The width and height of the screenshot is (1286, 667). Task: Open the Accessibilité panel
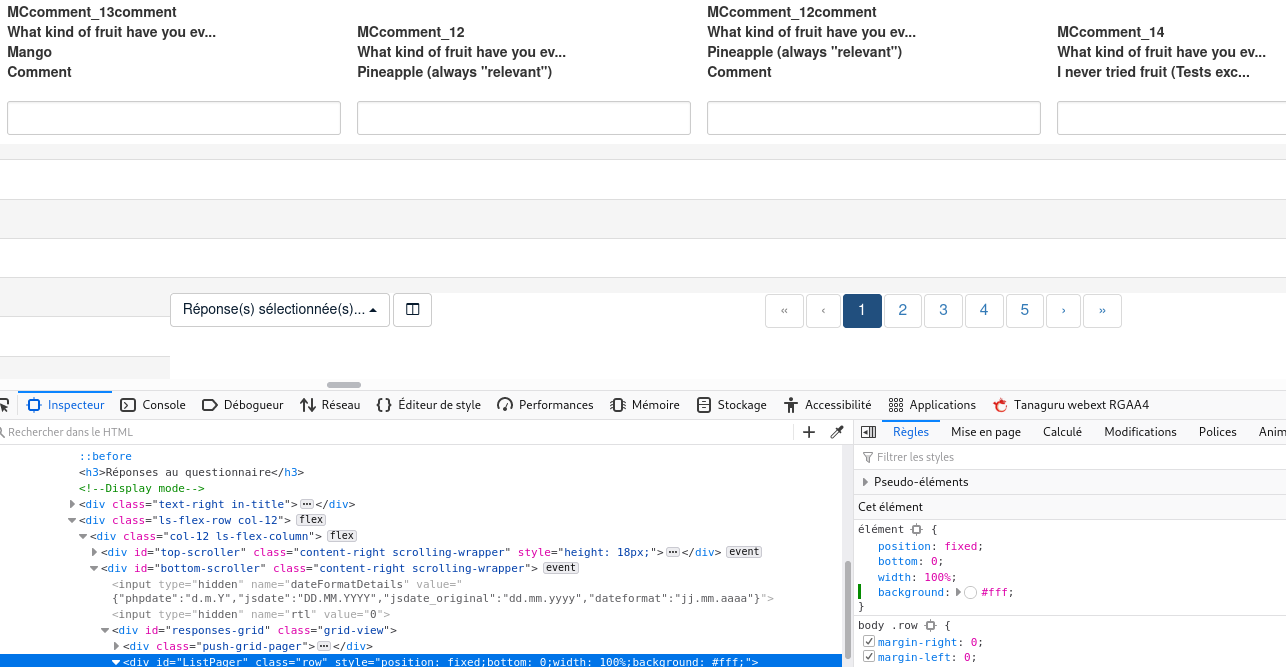[x=828, y=405]
